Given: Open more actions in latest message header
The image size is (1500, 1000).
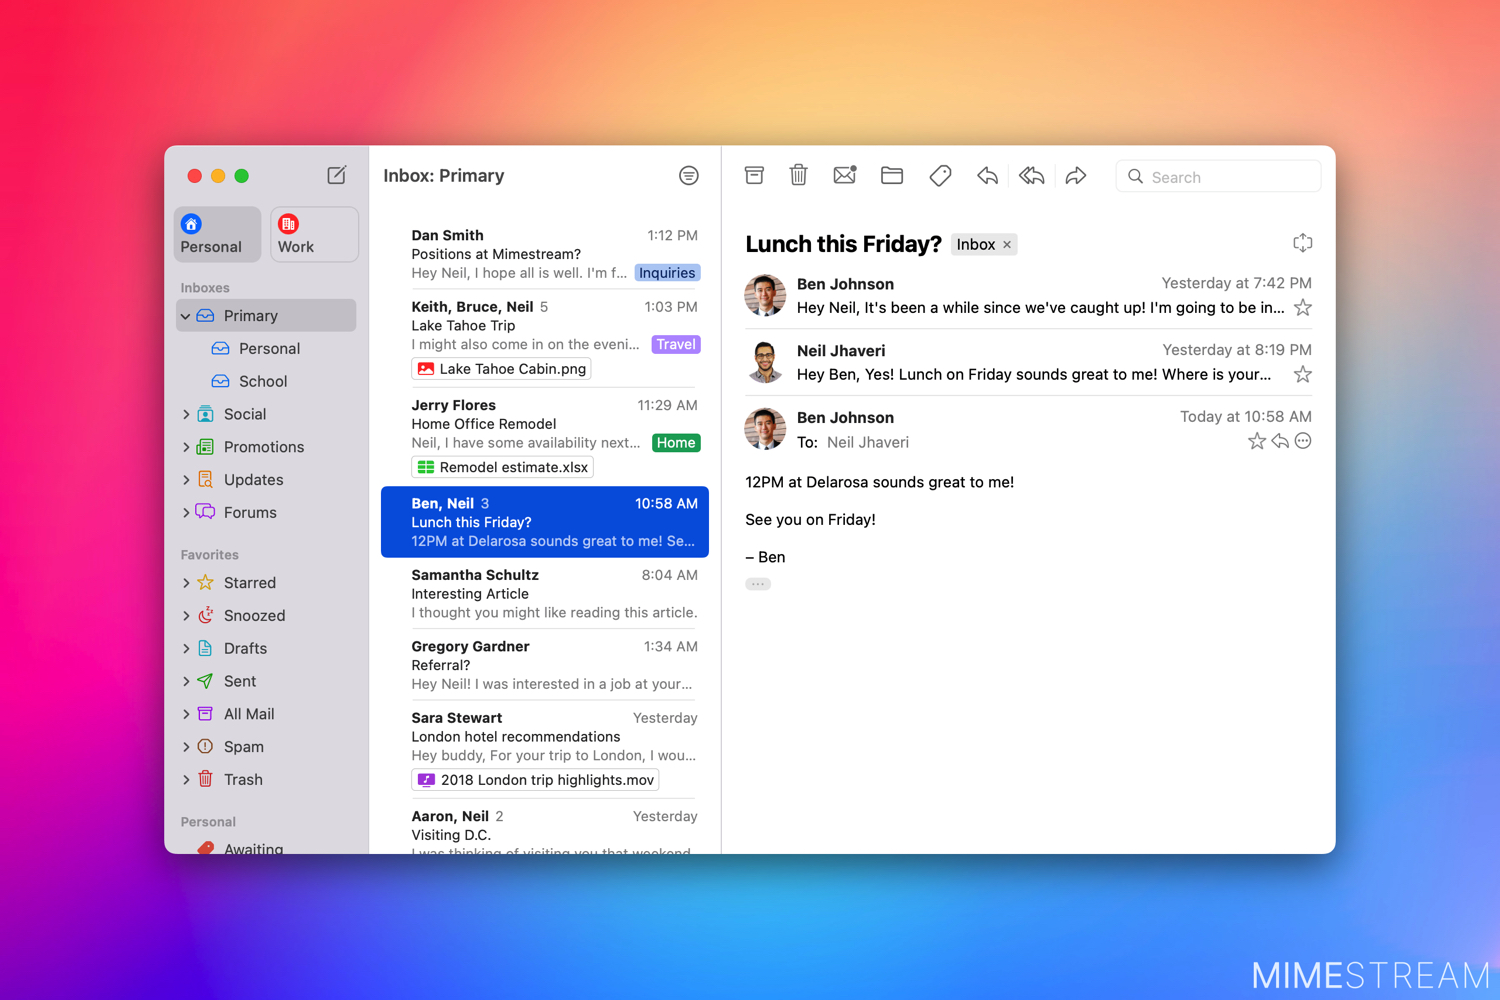Looking at the screenshot, I should (1303, 441).
